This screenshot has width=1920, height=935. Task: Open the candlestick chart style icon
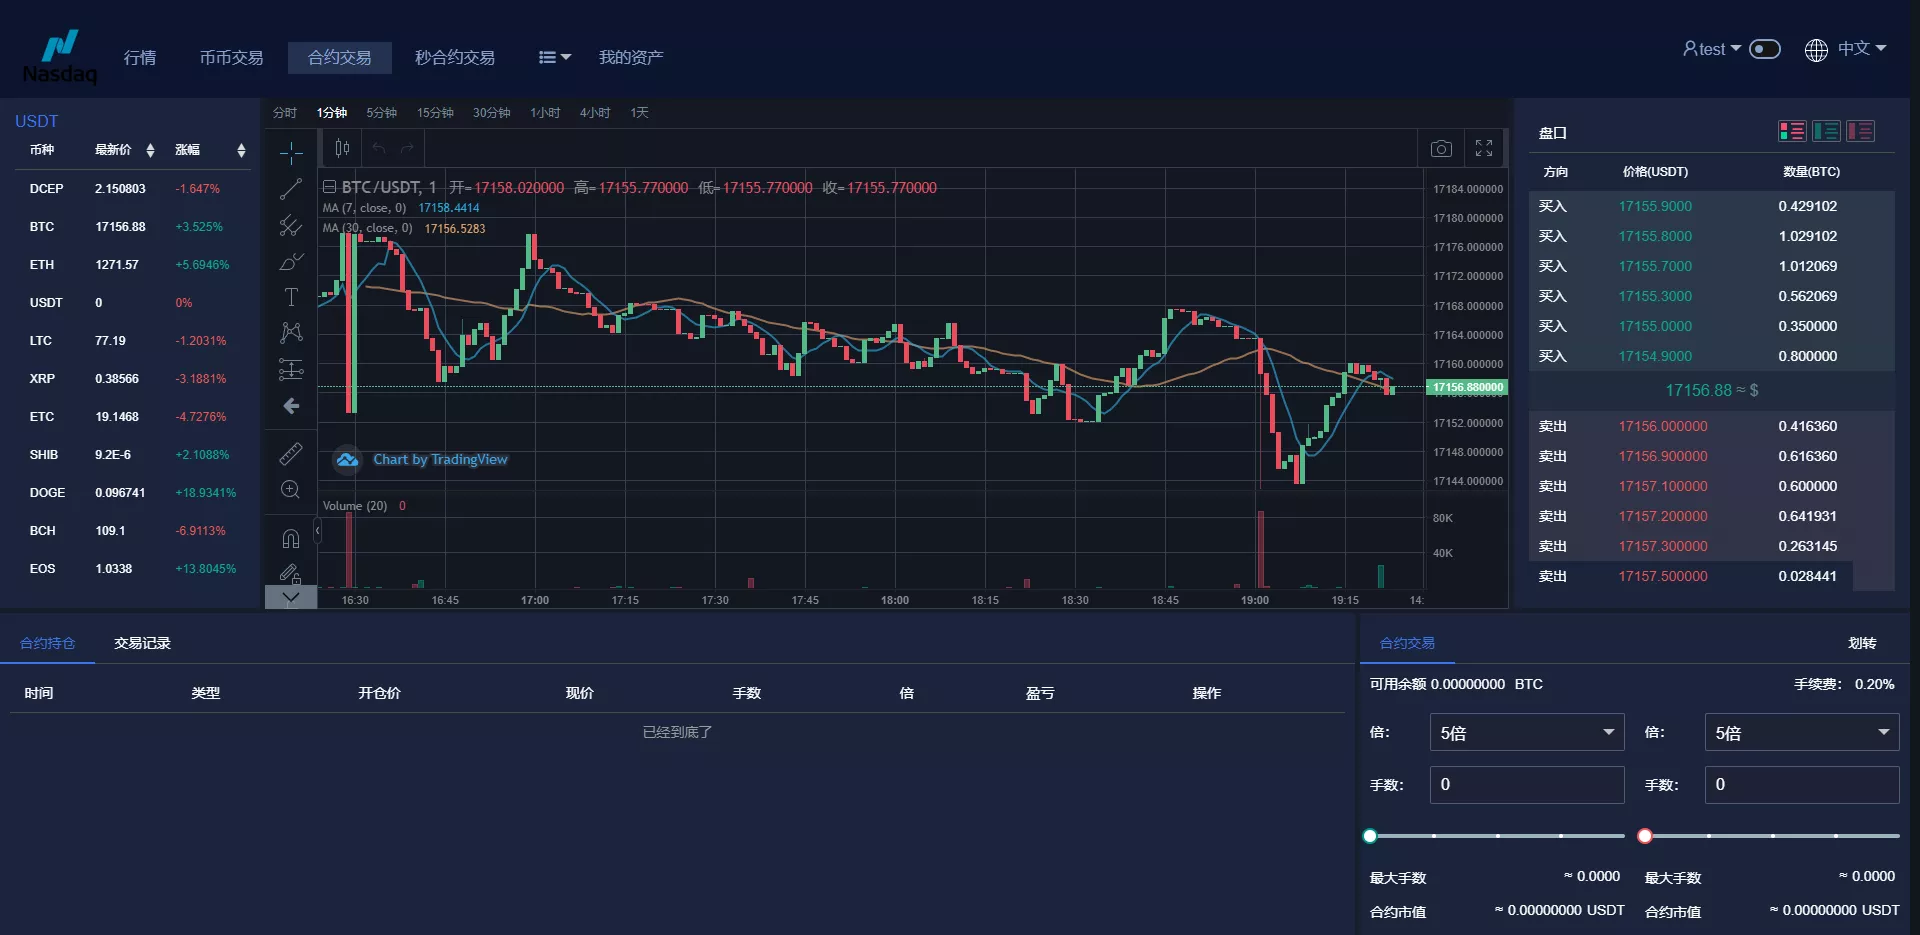click(x=342, y=149)
